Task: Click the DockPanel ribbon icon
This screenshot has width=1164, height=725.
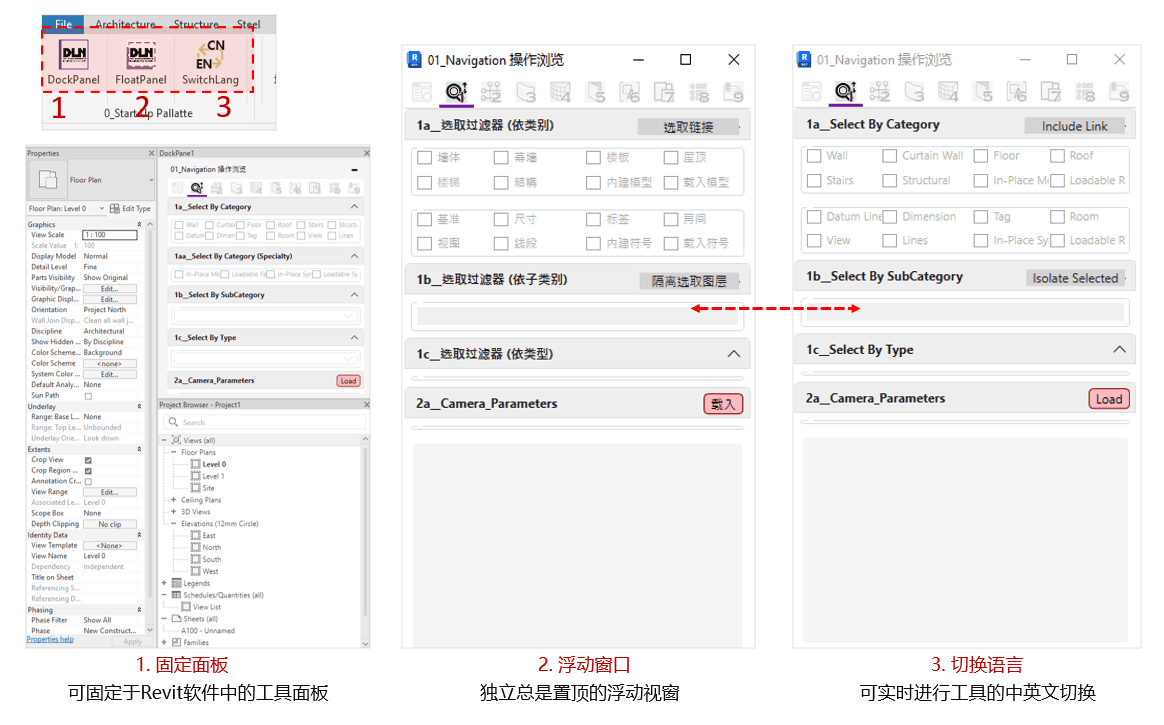Action: click(x=74, y=56)
